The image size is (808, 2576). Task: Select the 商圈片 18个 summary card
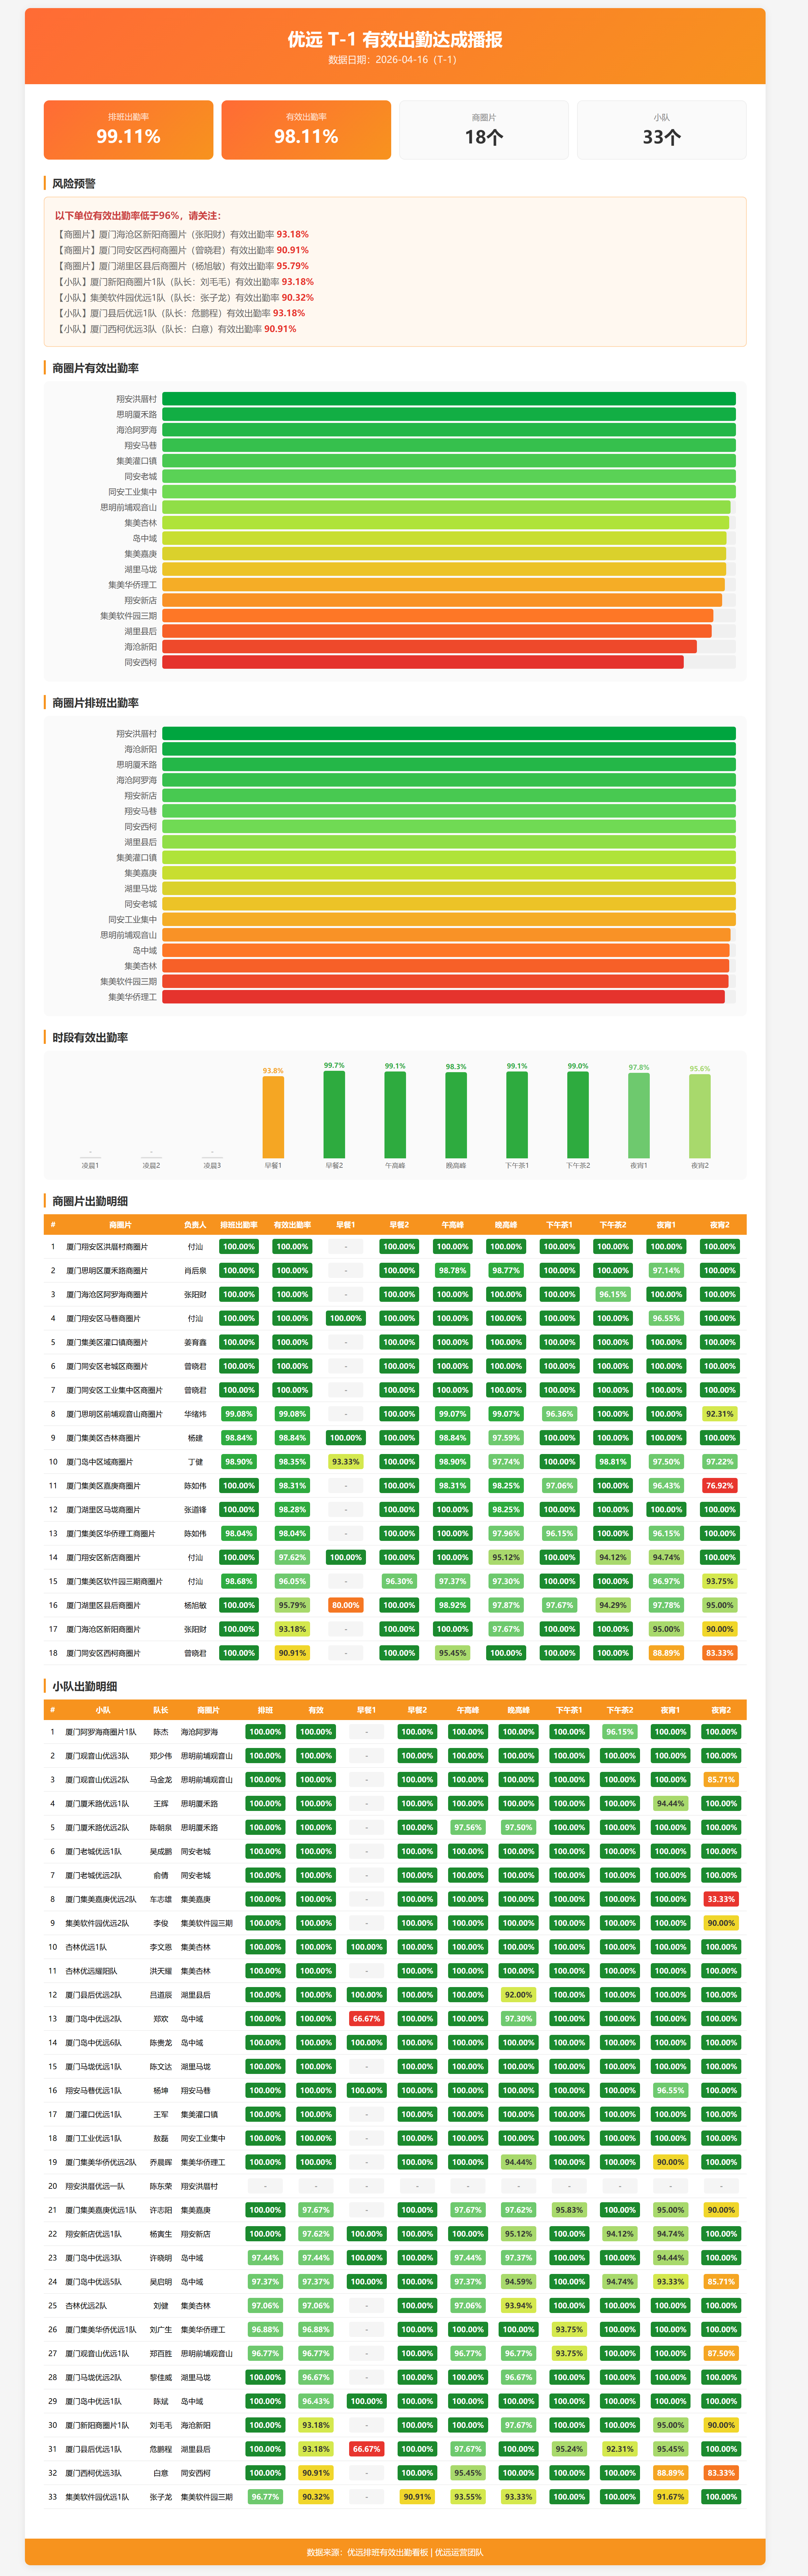484,130
